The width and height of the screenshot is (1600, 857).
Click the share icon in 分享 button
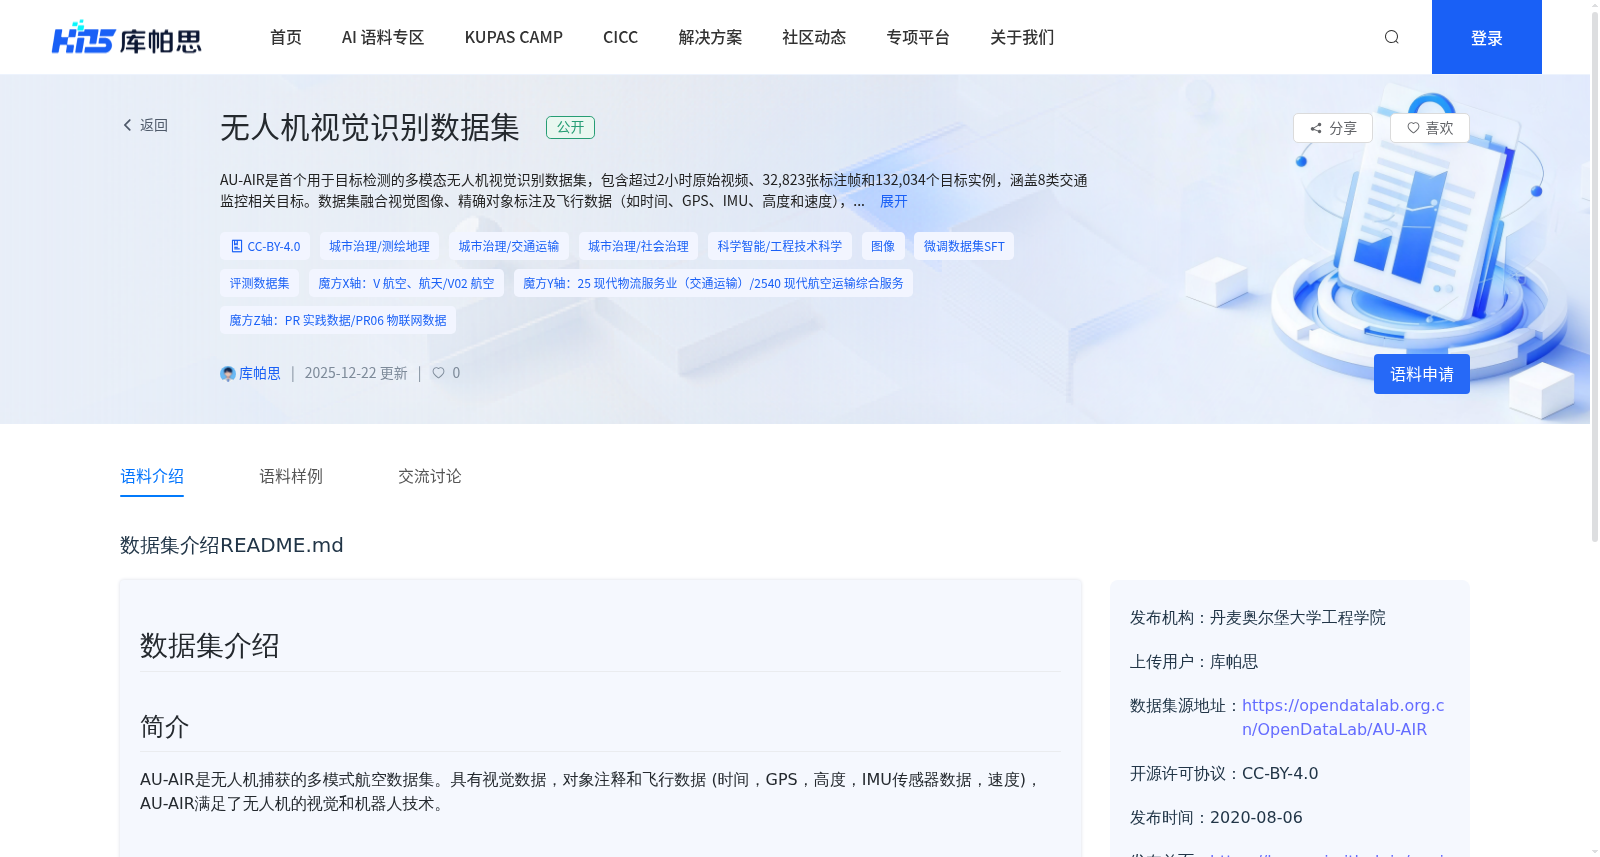click(1316, 128)
